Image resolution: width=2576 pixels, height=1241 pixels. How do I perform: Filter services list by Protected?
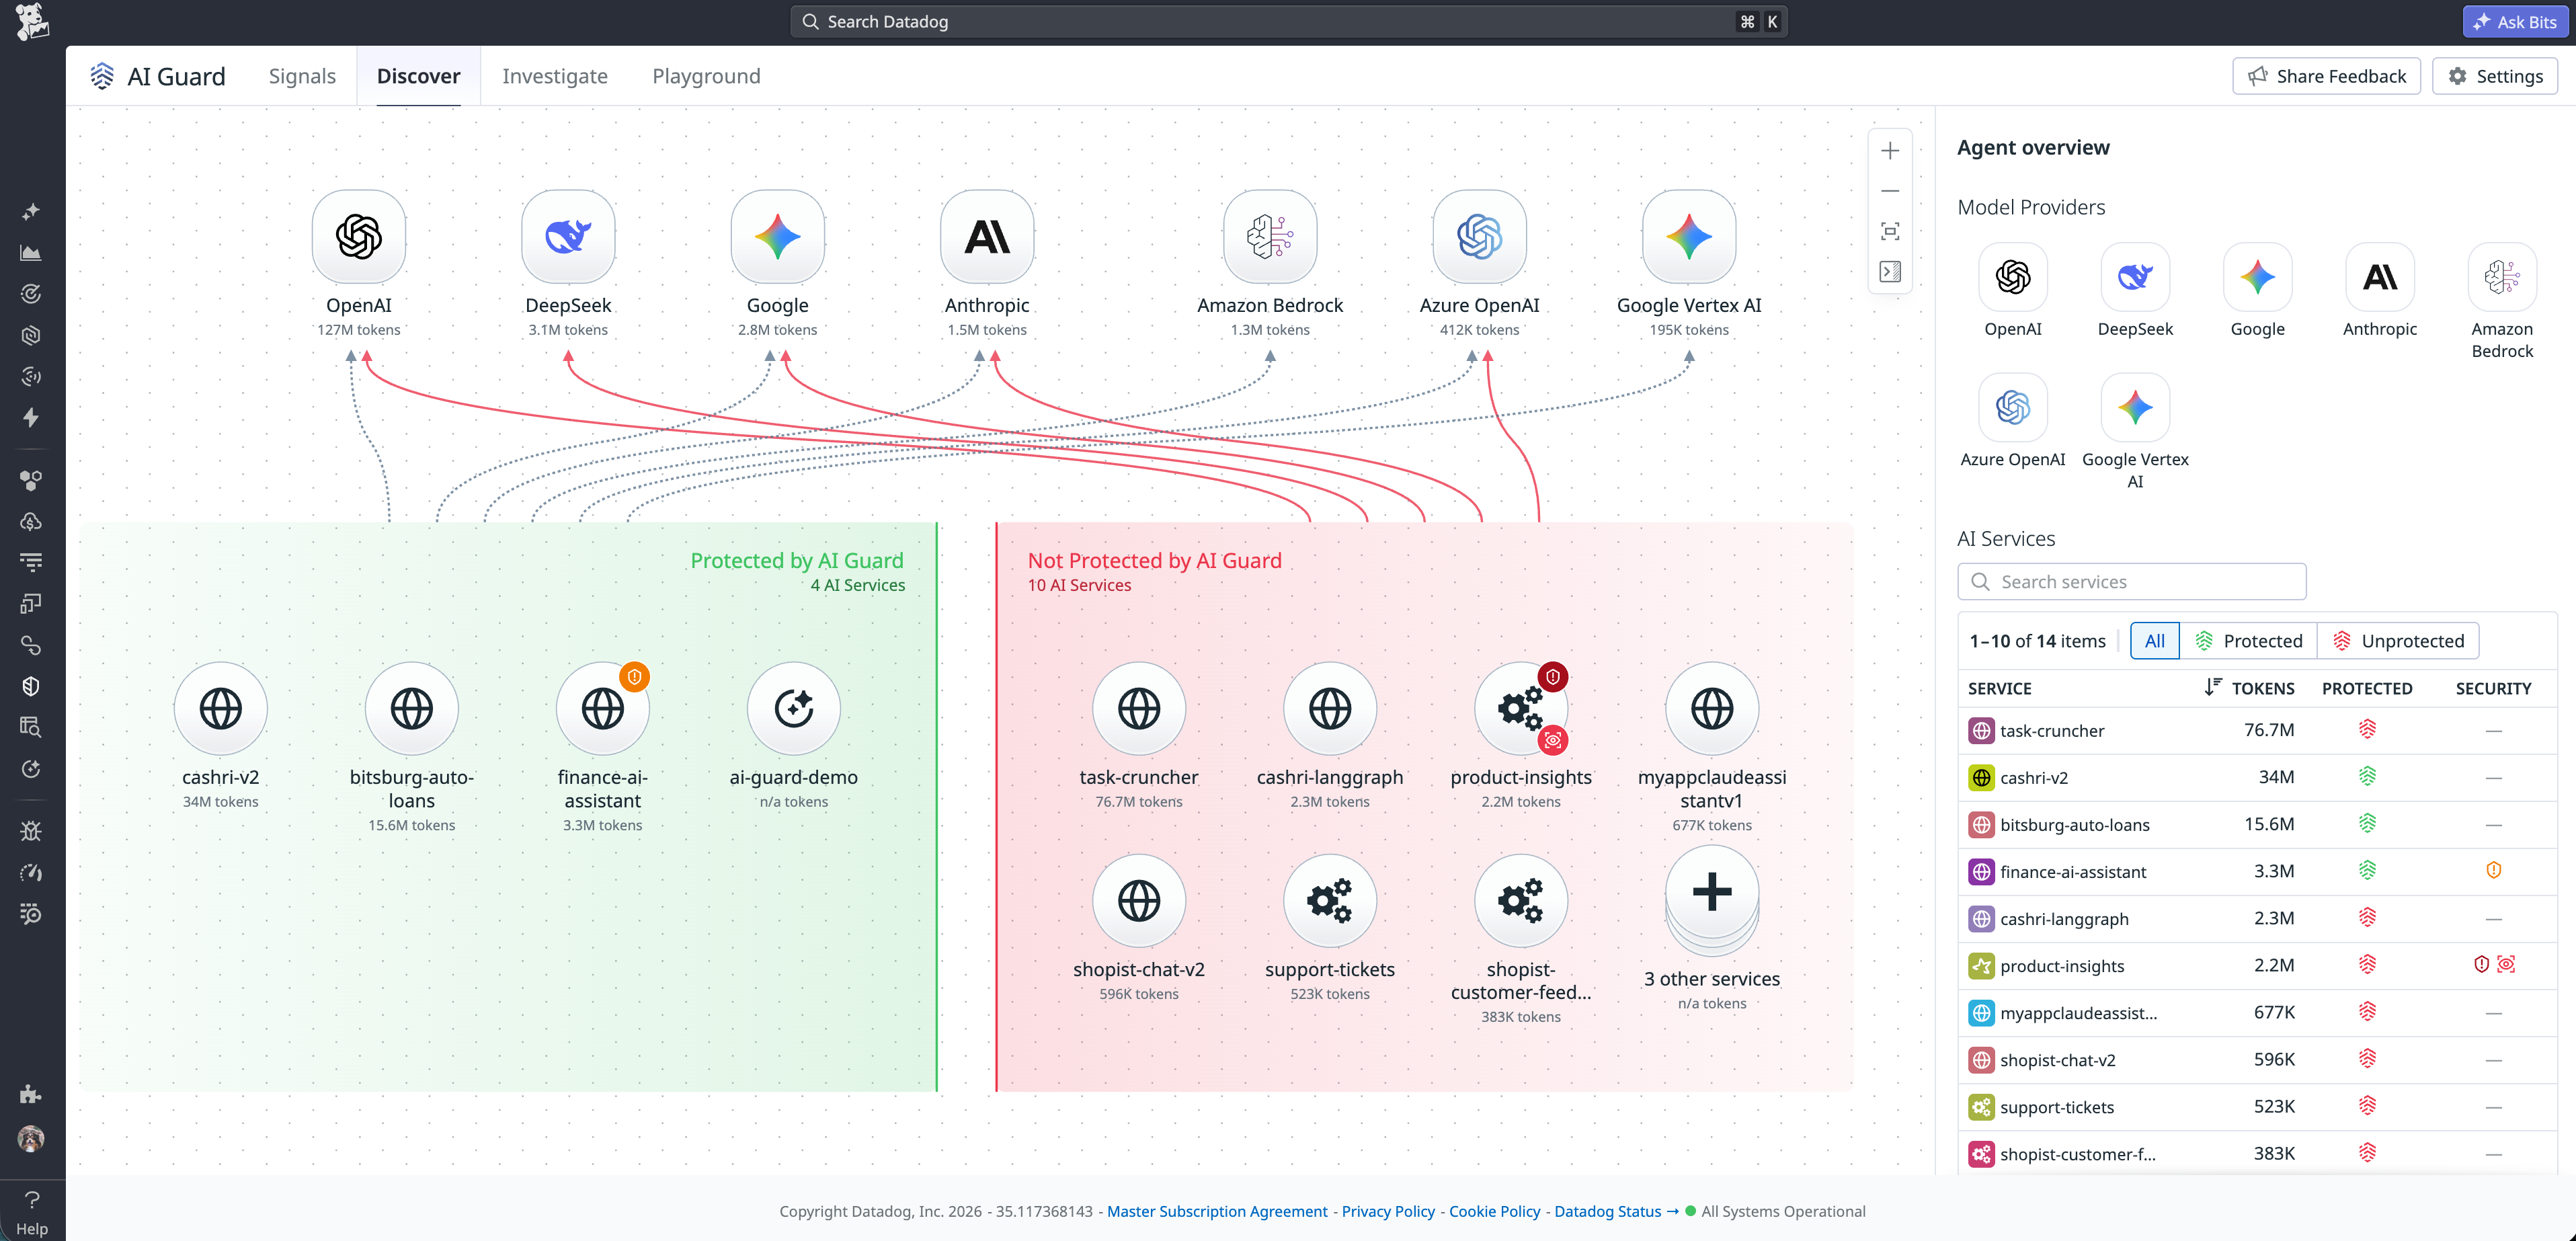point(2248,641)
